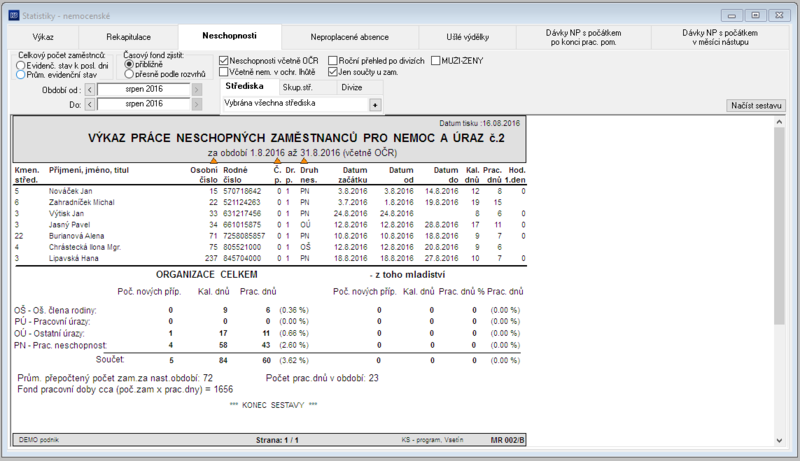Click Výtisk Jan row name
Image resolution: width=800 pixels, height=461 pixels.
(66, 214)
